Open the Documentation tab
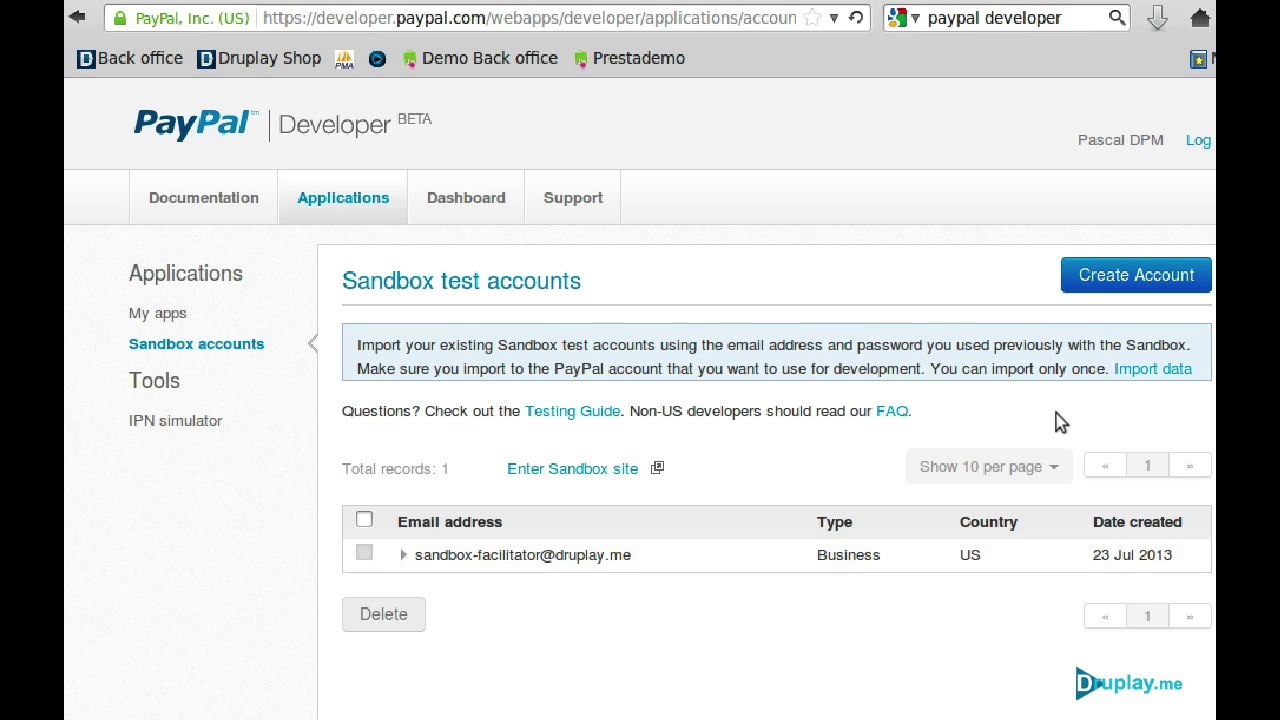1280x720 pixels. [x=204, y=197]
